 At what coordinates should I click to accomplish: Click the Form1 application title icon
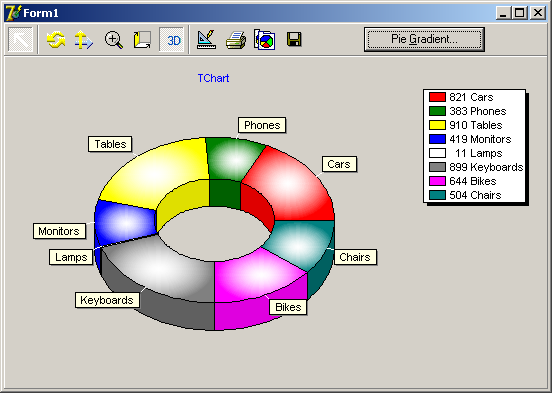(x=13, y=13)
